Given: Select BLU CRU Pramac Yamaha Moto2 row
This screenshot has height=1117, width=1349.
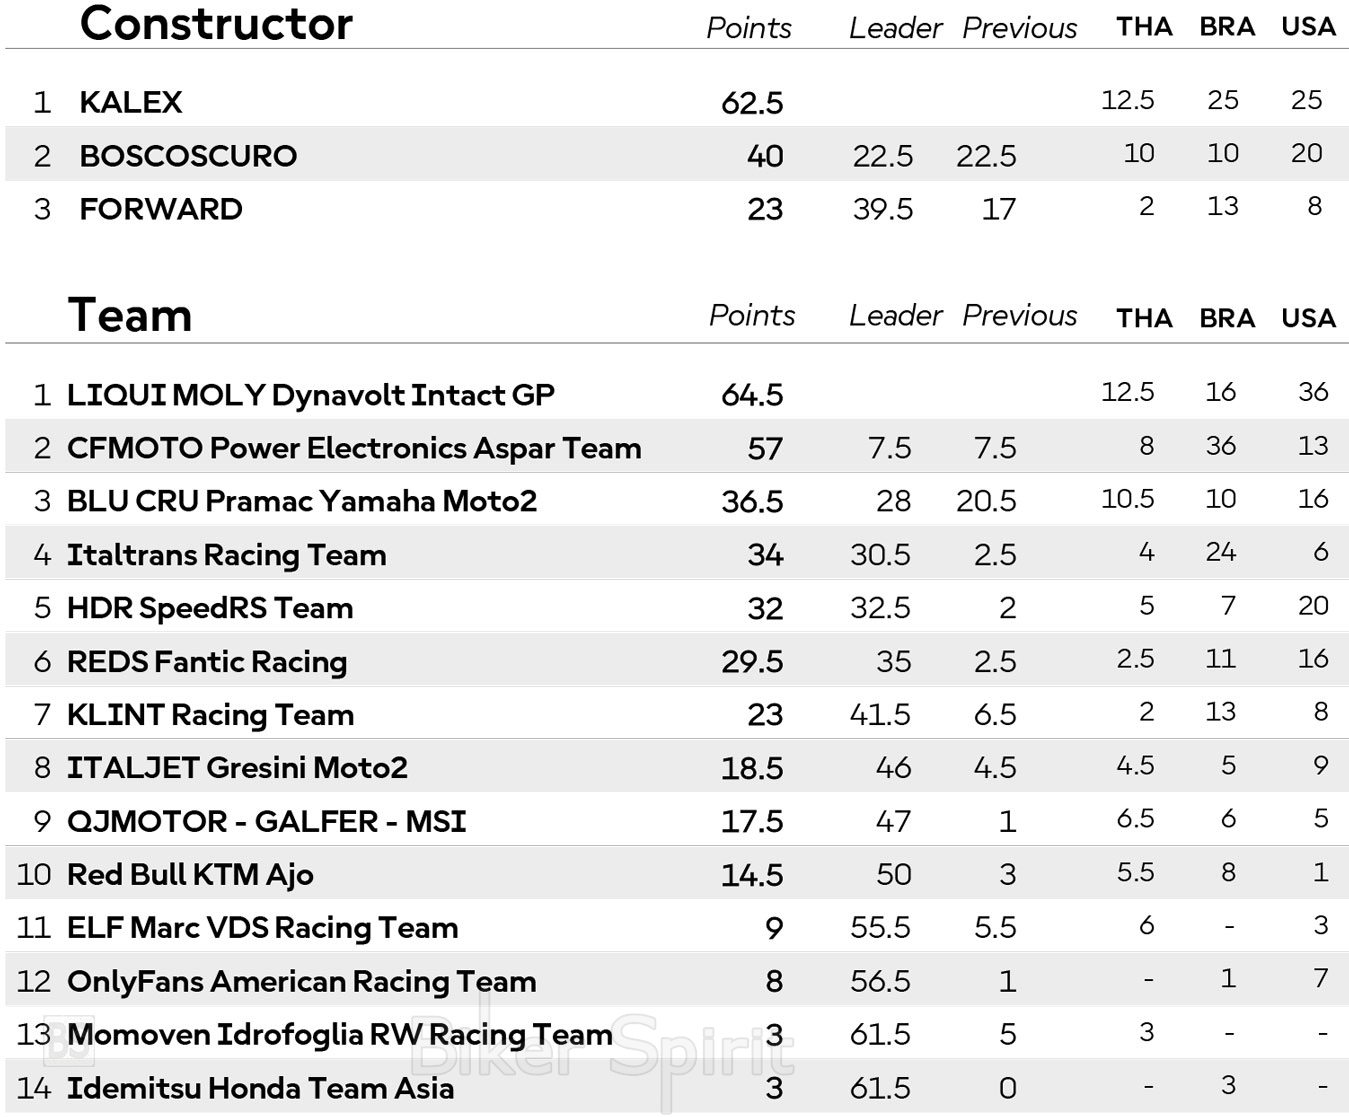Looking at the screenshot, I should [302, 501].
